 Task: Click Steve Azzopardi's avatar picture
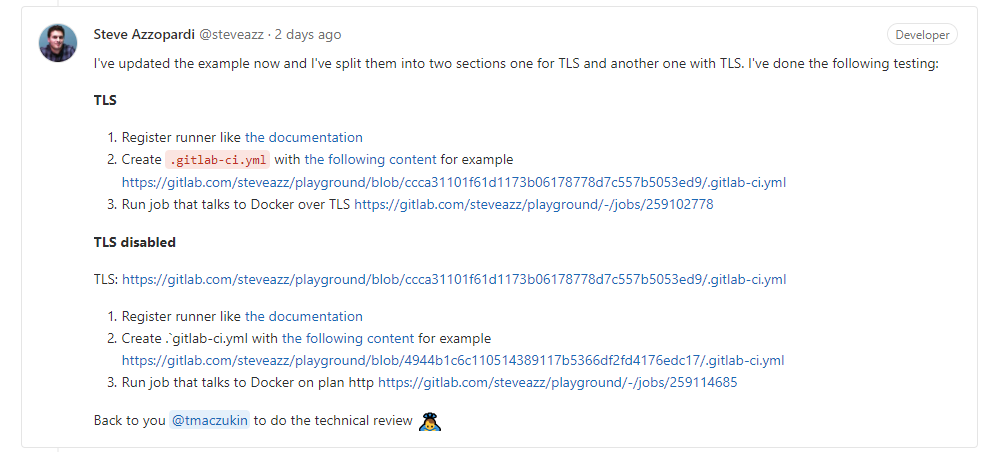pyautogui.click(x=57, y=43)
